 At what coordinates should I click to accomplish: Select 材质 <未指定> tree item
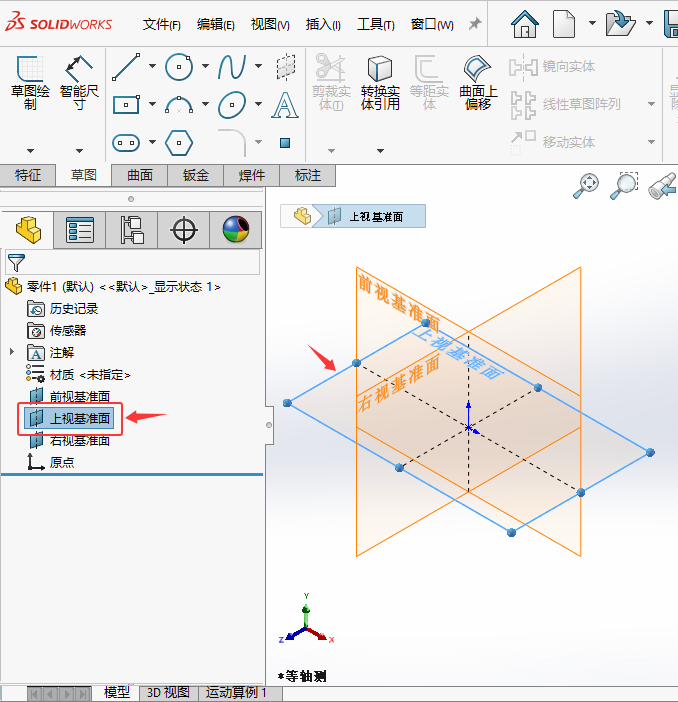(78, 374)
